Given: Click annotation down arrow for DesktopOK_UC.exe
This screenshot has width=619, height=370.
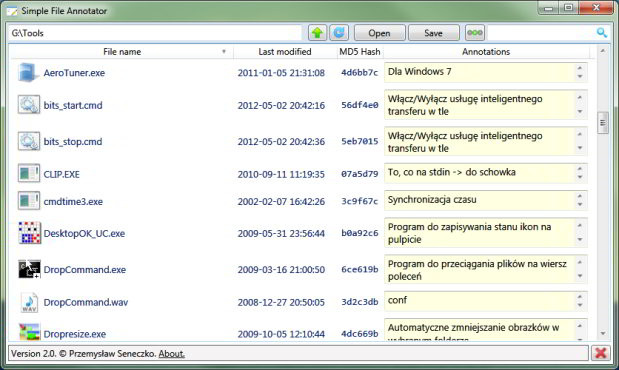Looking at the screenshot, I should point(580,240).
